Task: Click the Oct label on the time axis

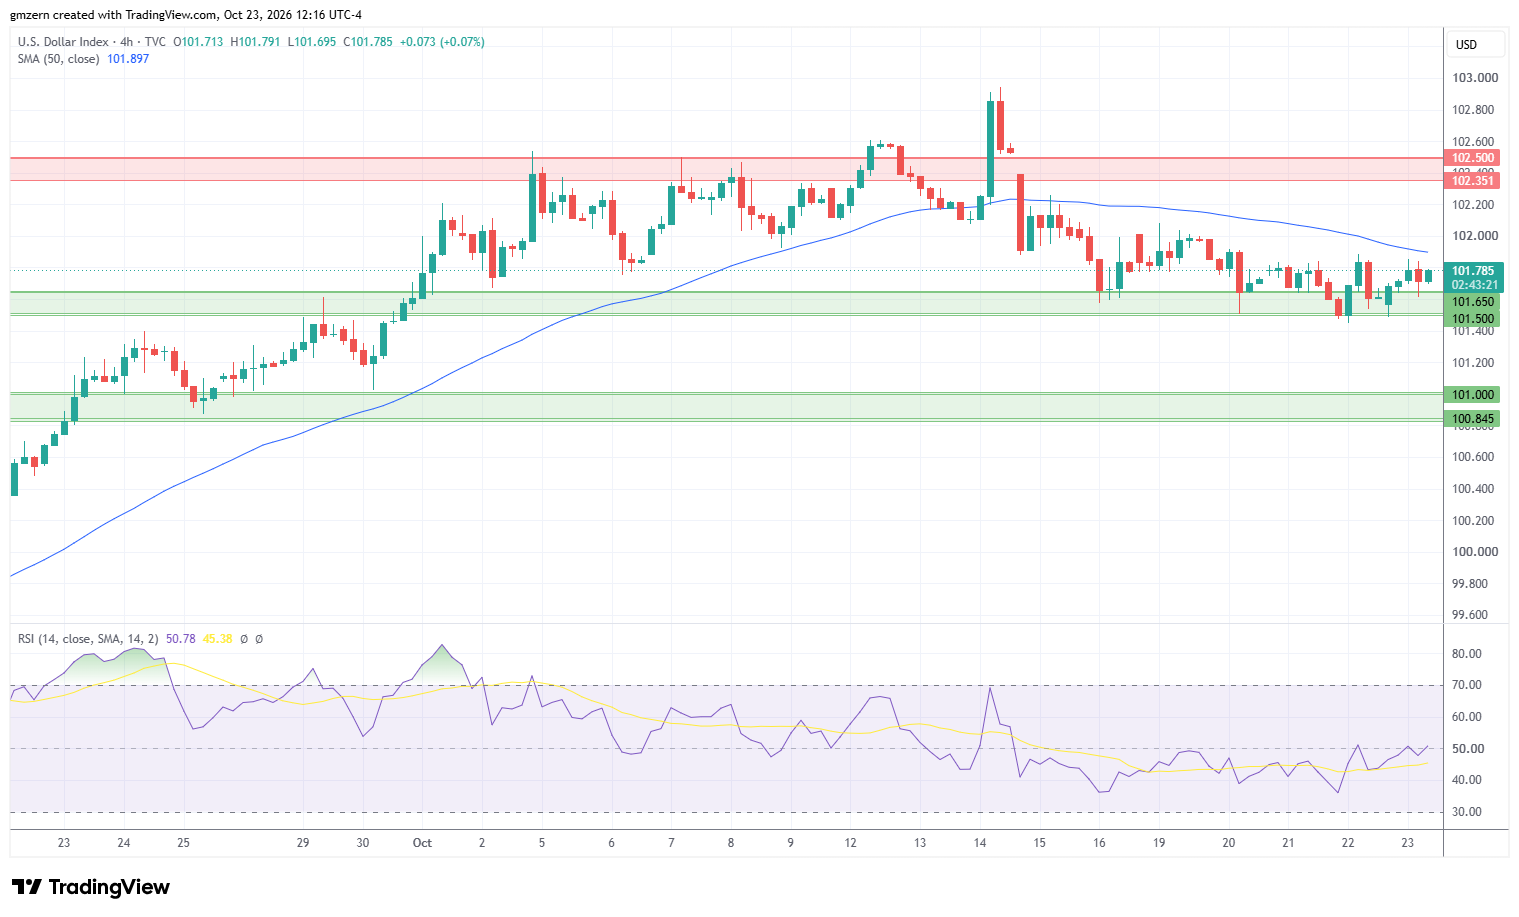Action: [422, 843]
